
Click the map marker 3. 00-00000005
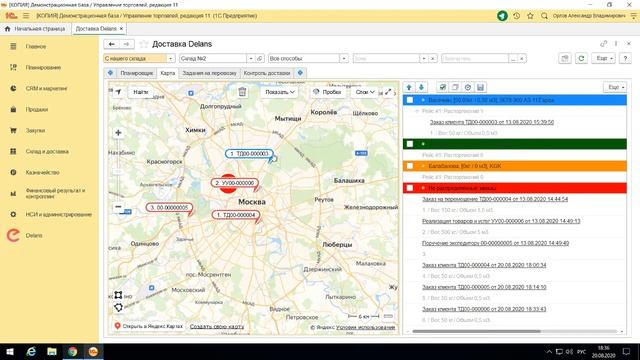point(169,207)
